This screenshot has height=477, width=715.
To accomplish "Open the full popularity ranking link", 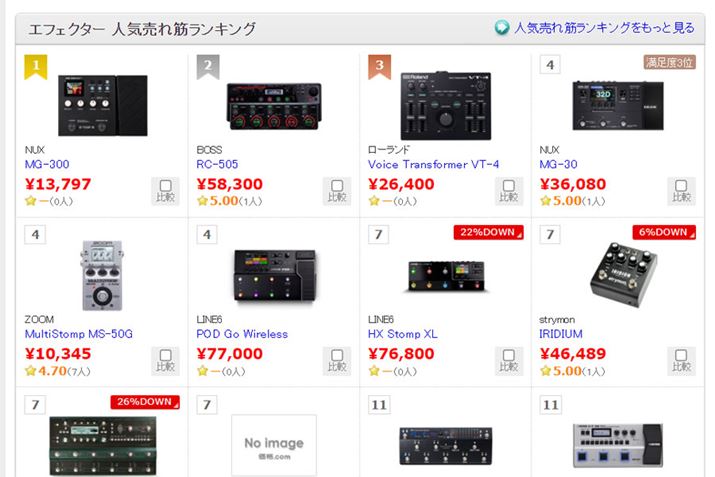I will 604,28.
